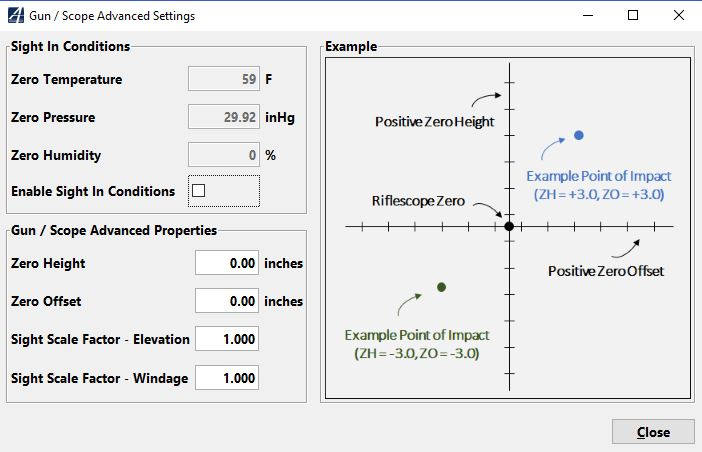
Task: Click the application logo in the title bar
Action: [x=14, y=16]
